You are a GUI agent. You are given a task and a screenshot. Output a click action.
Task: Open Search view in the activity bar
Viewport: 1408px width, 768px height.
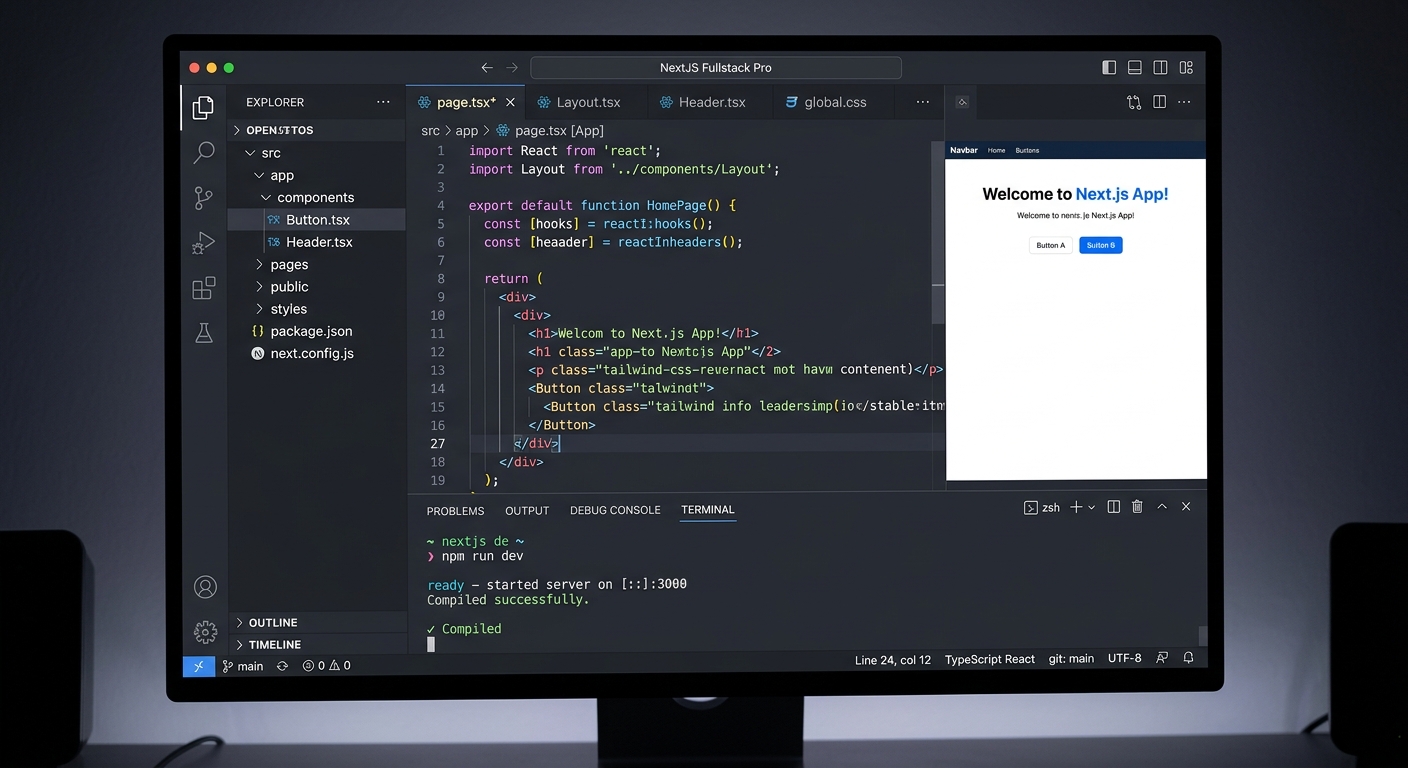(x=204, y=152)
